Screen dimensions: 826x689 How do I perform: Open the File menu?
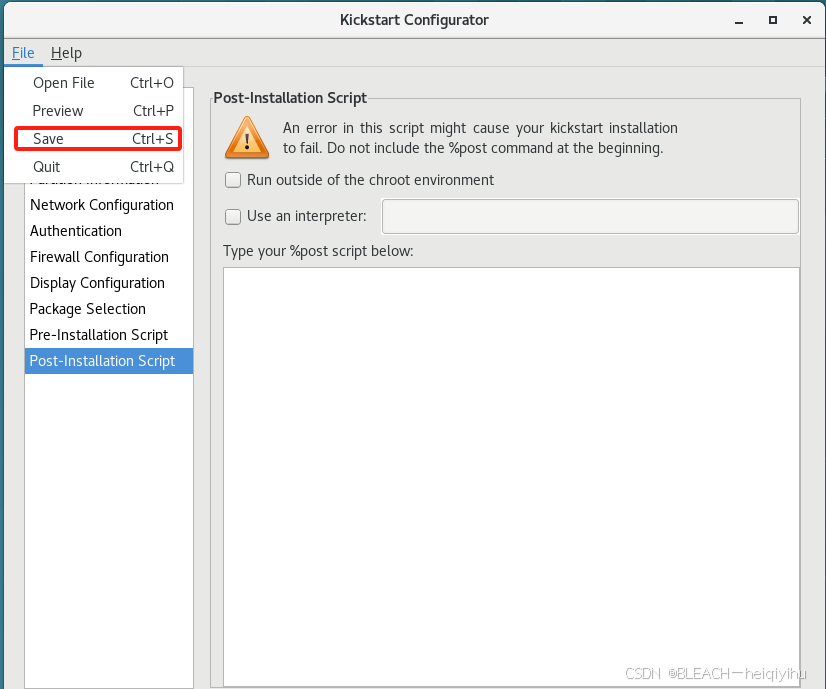coord(23,53)
